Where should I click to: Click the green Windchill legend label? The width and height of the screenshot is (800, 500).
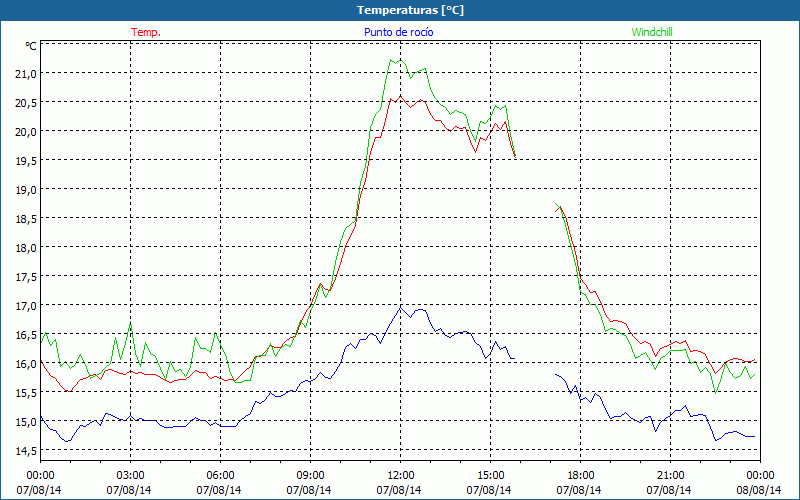(652, 32)
